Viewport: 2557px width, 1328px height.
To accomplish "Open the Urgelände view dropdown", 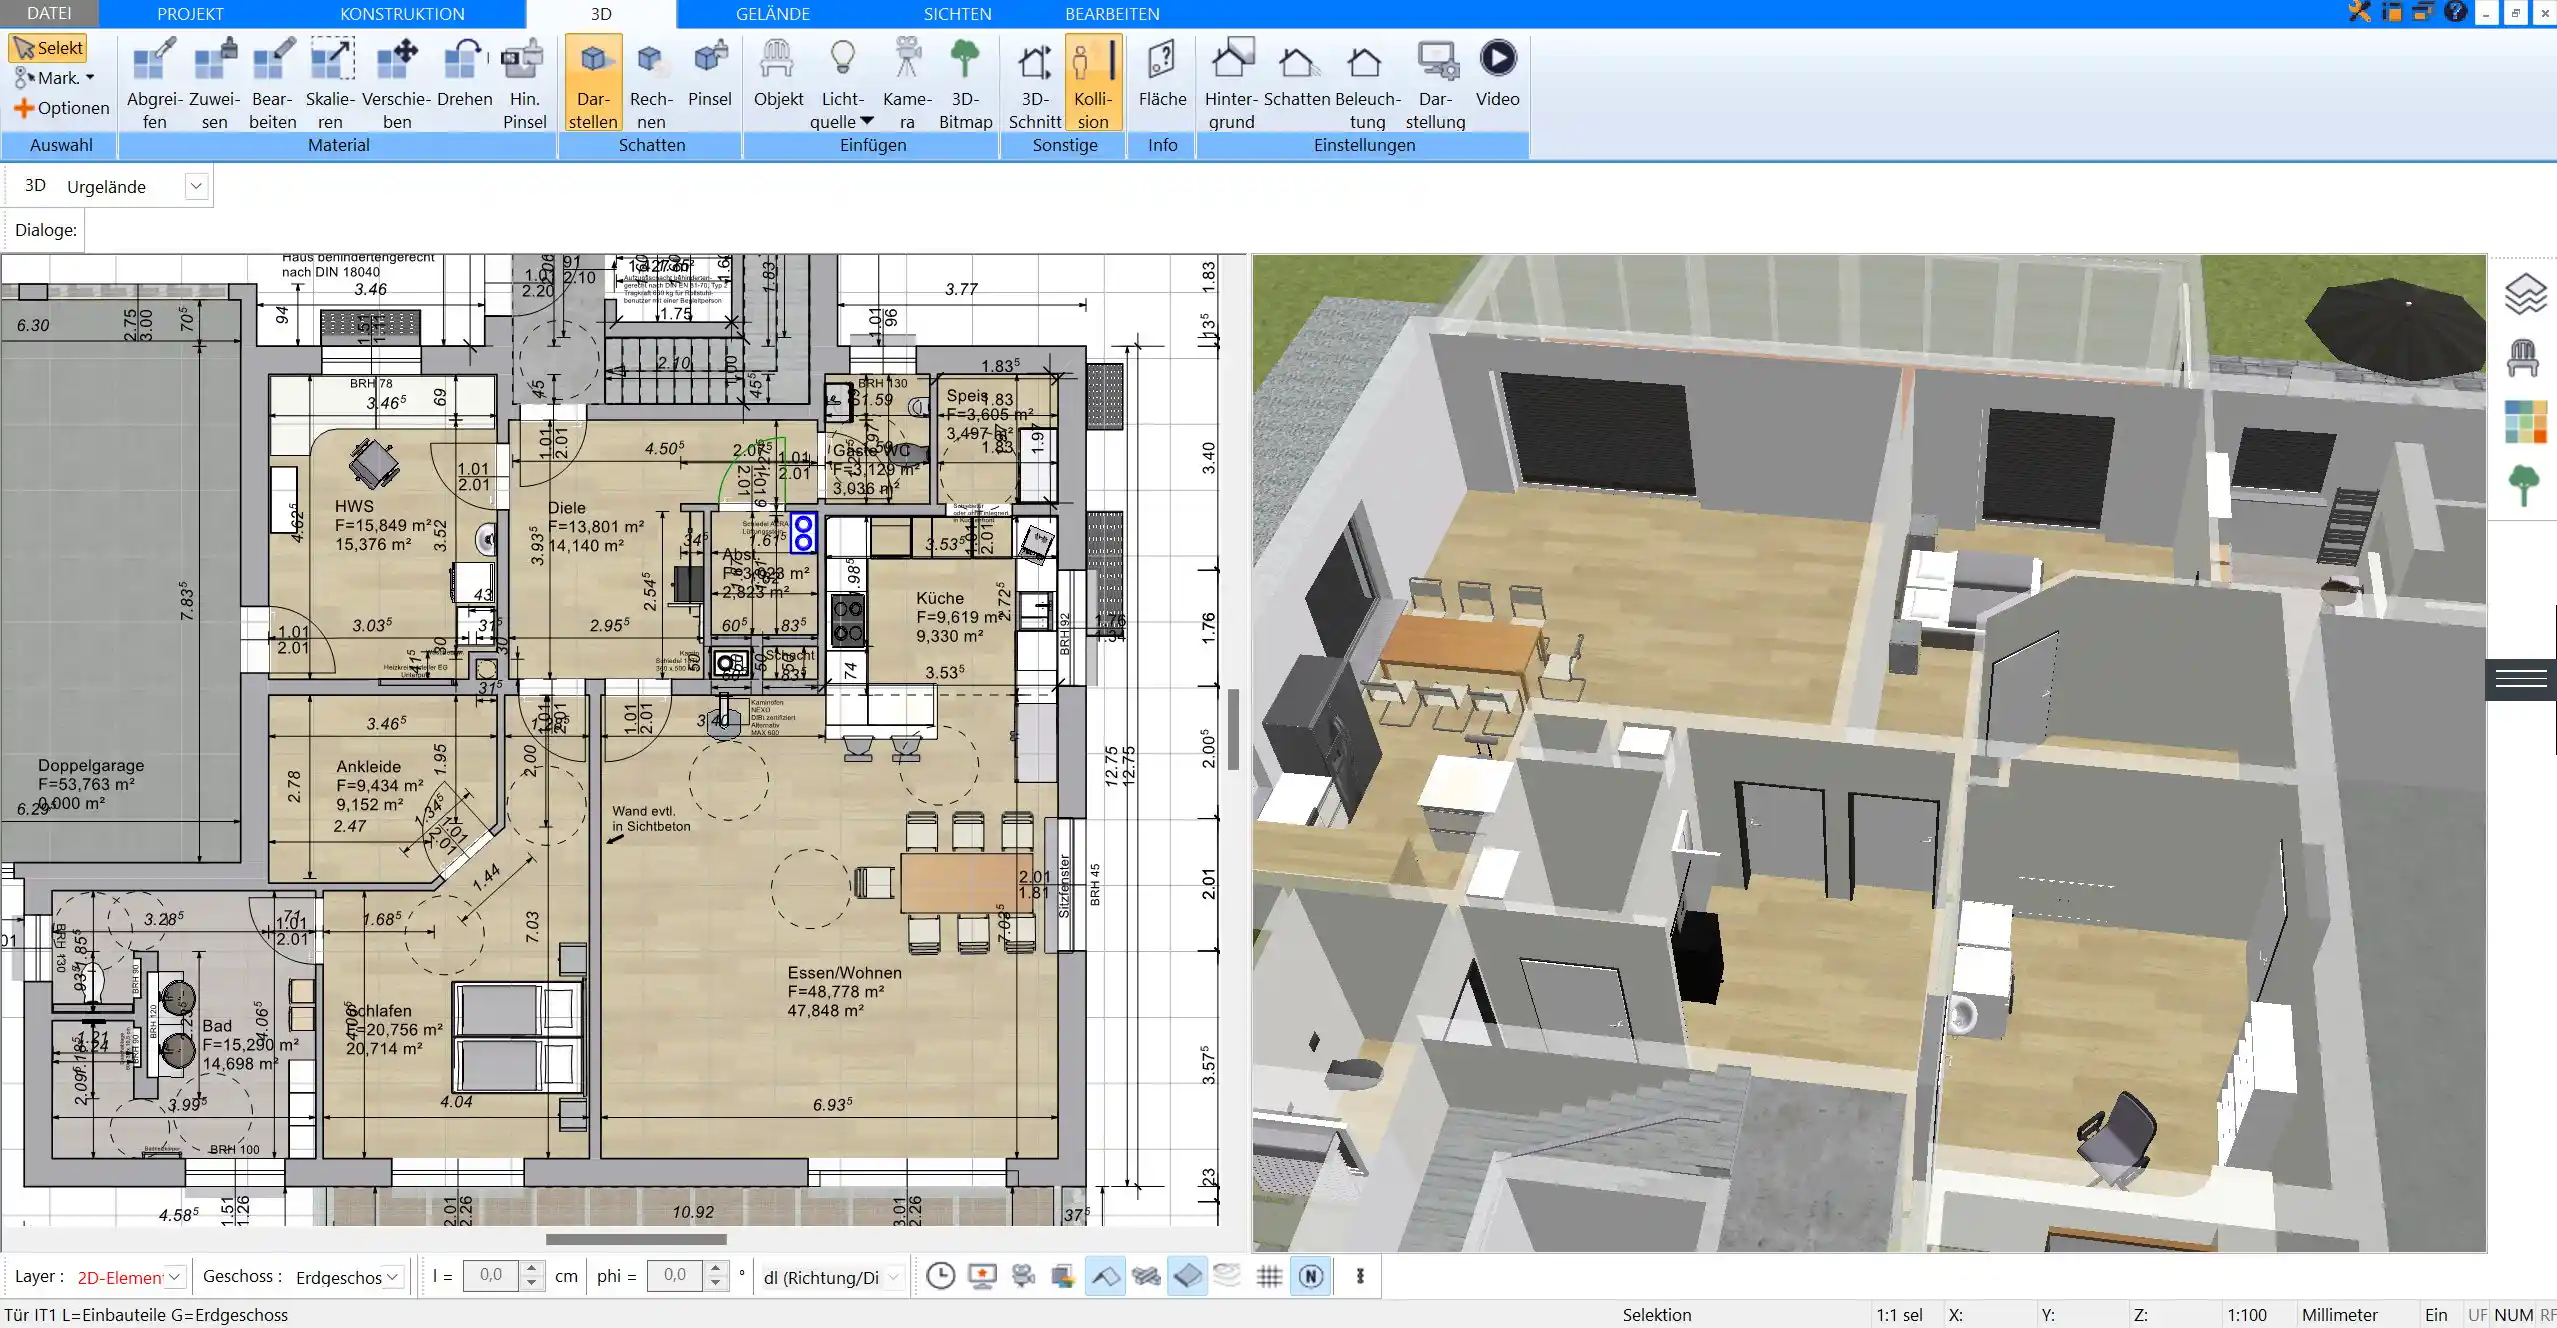I will [196, 186].
